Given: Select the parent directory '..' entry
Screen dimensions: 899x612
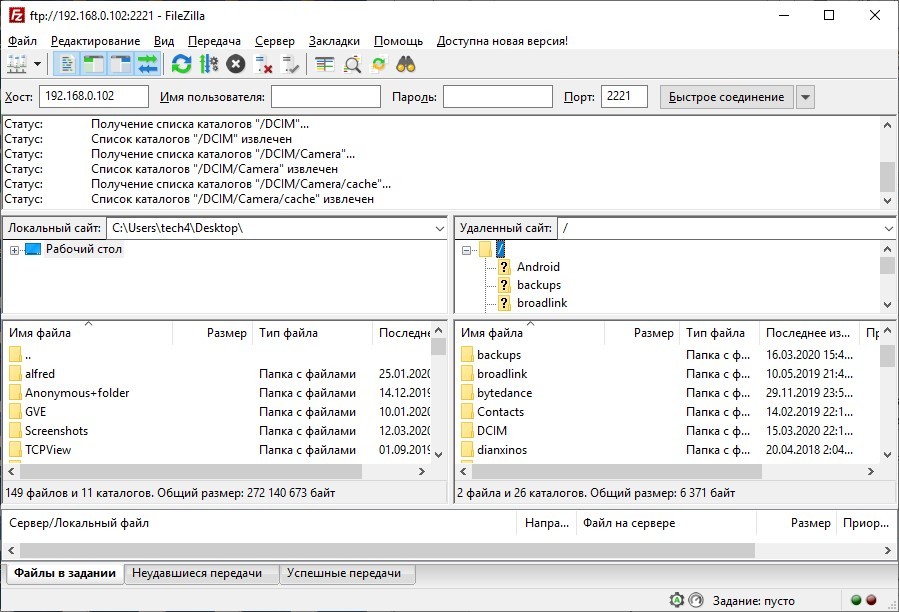Looking at the screenshot, I should (28, 355).
